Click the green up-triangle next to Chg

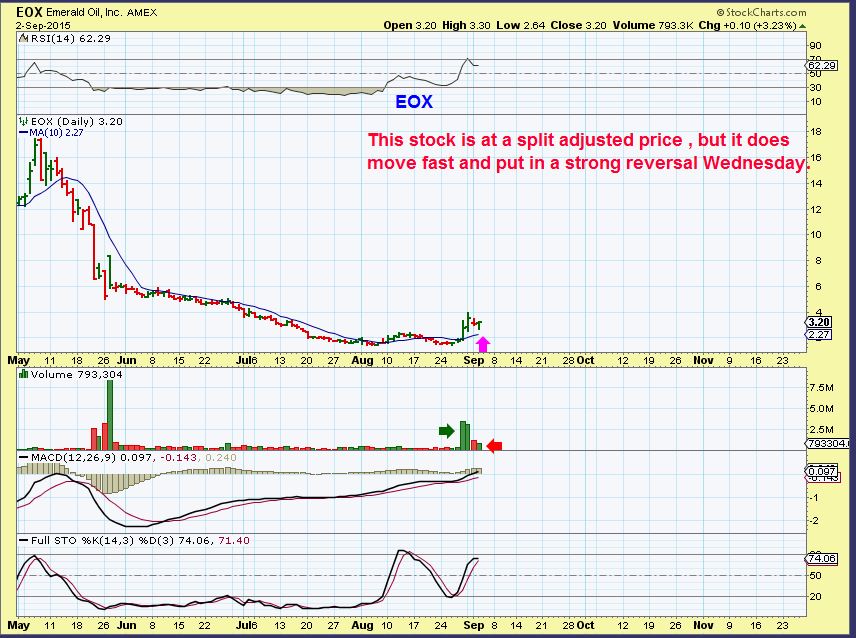coord(802,26)
